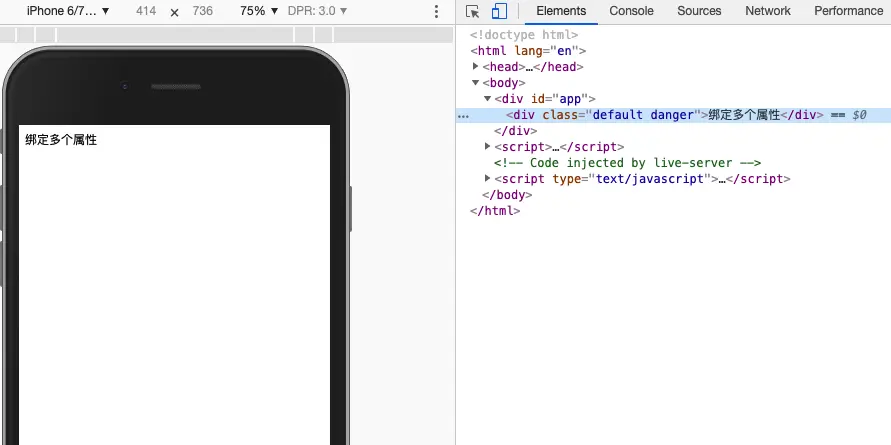Switch to the Elements tab
Image resolution: width=891 pixels, height=445 pixels.
tap(561, 11)
